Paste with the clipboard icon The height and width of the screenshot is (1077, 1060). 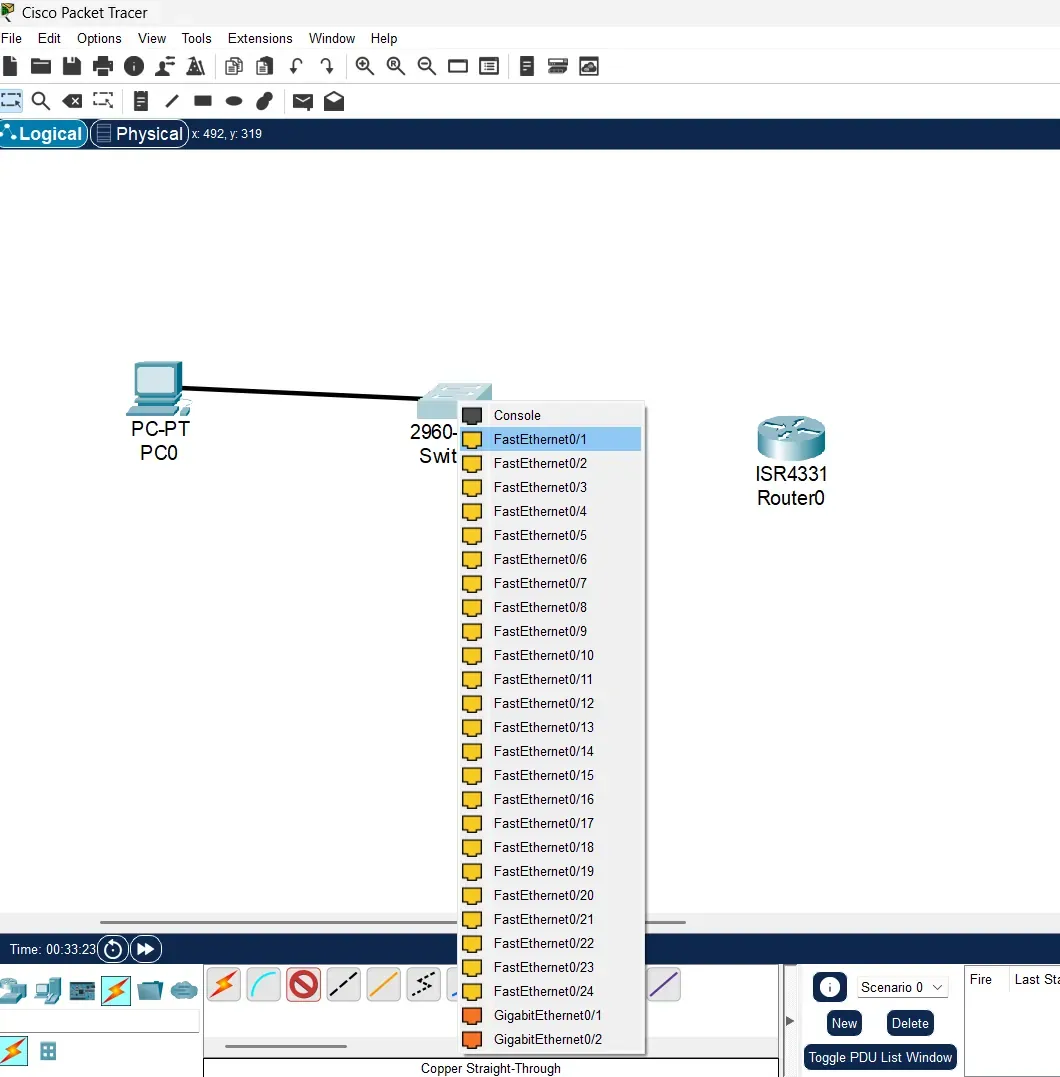264,67
